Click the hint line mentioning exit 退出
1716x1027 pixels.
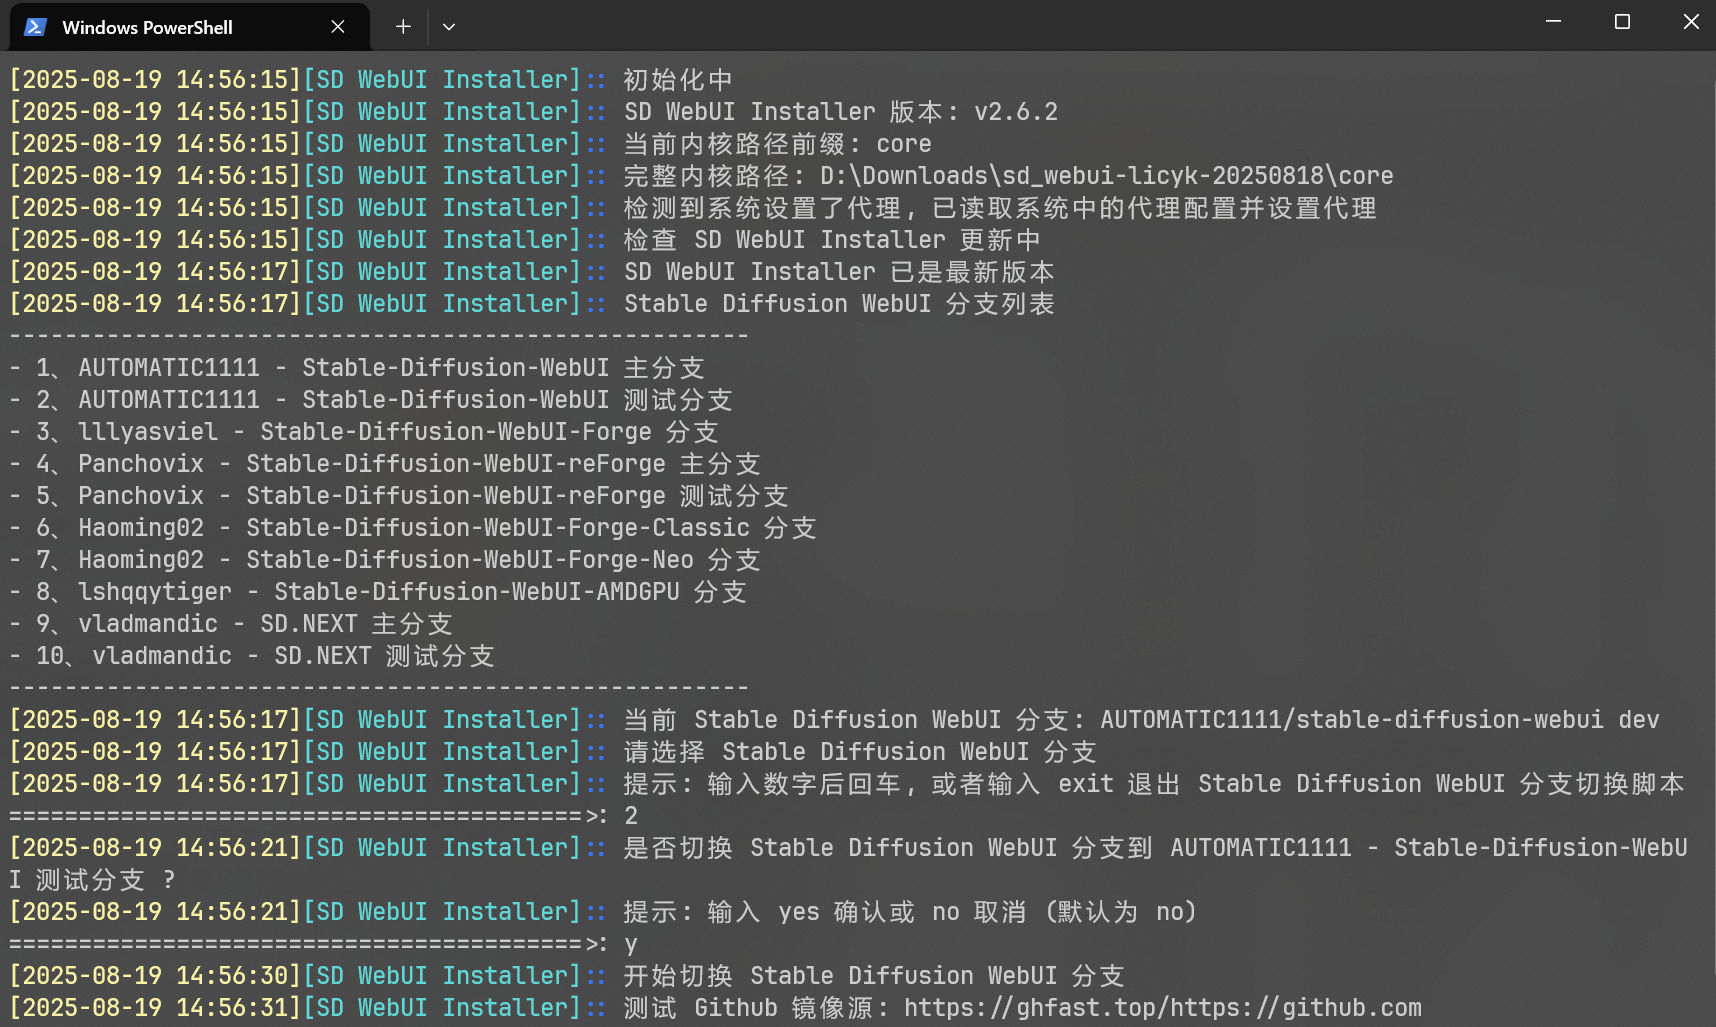pos(1154,784)
